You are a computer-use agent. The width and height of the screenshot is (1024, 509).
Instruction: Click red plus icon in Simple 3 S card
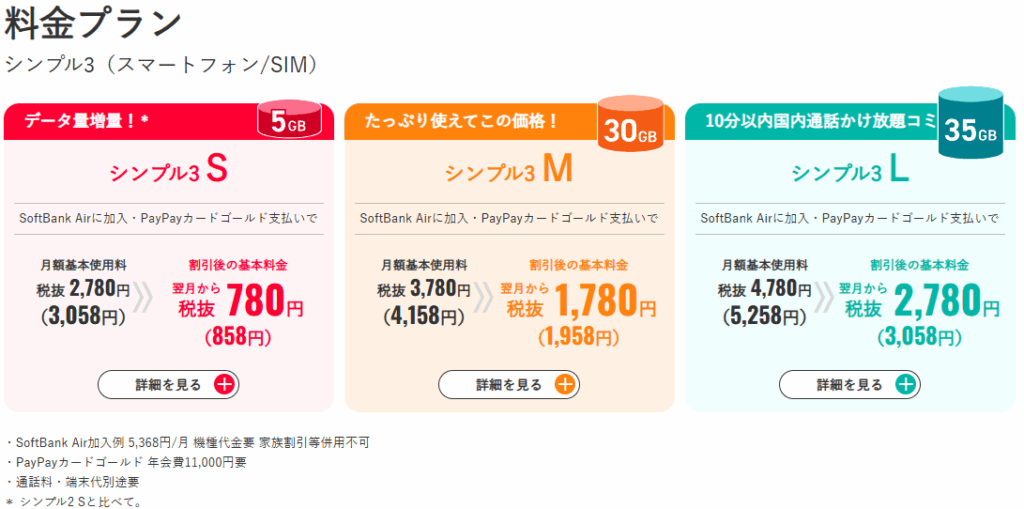click(x=224, y=384)
